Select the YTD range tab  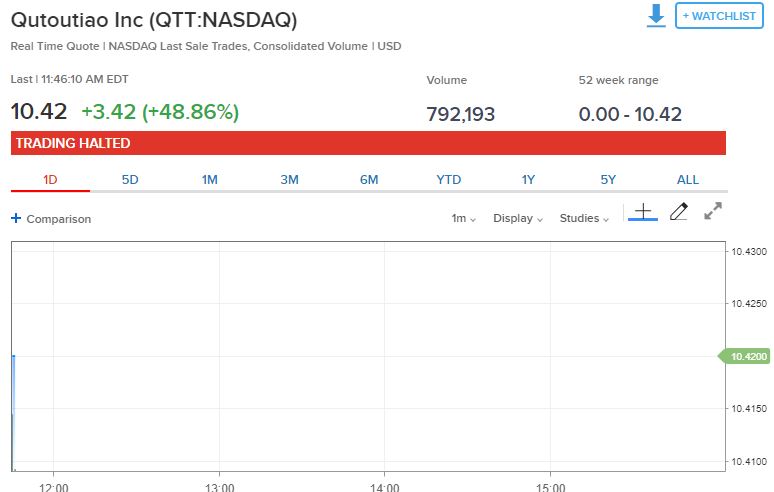449,180
